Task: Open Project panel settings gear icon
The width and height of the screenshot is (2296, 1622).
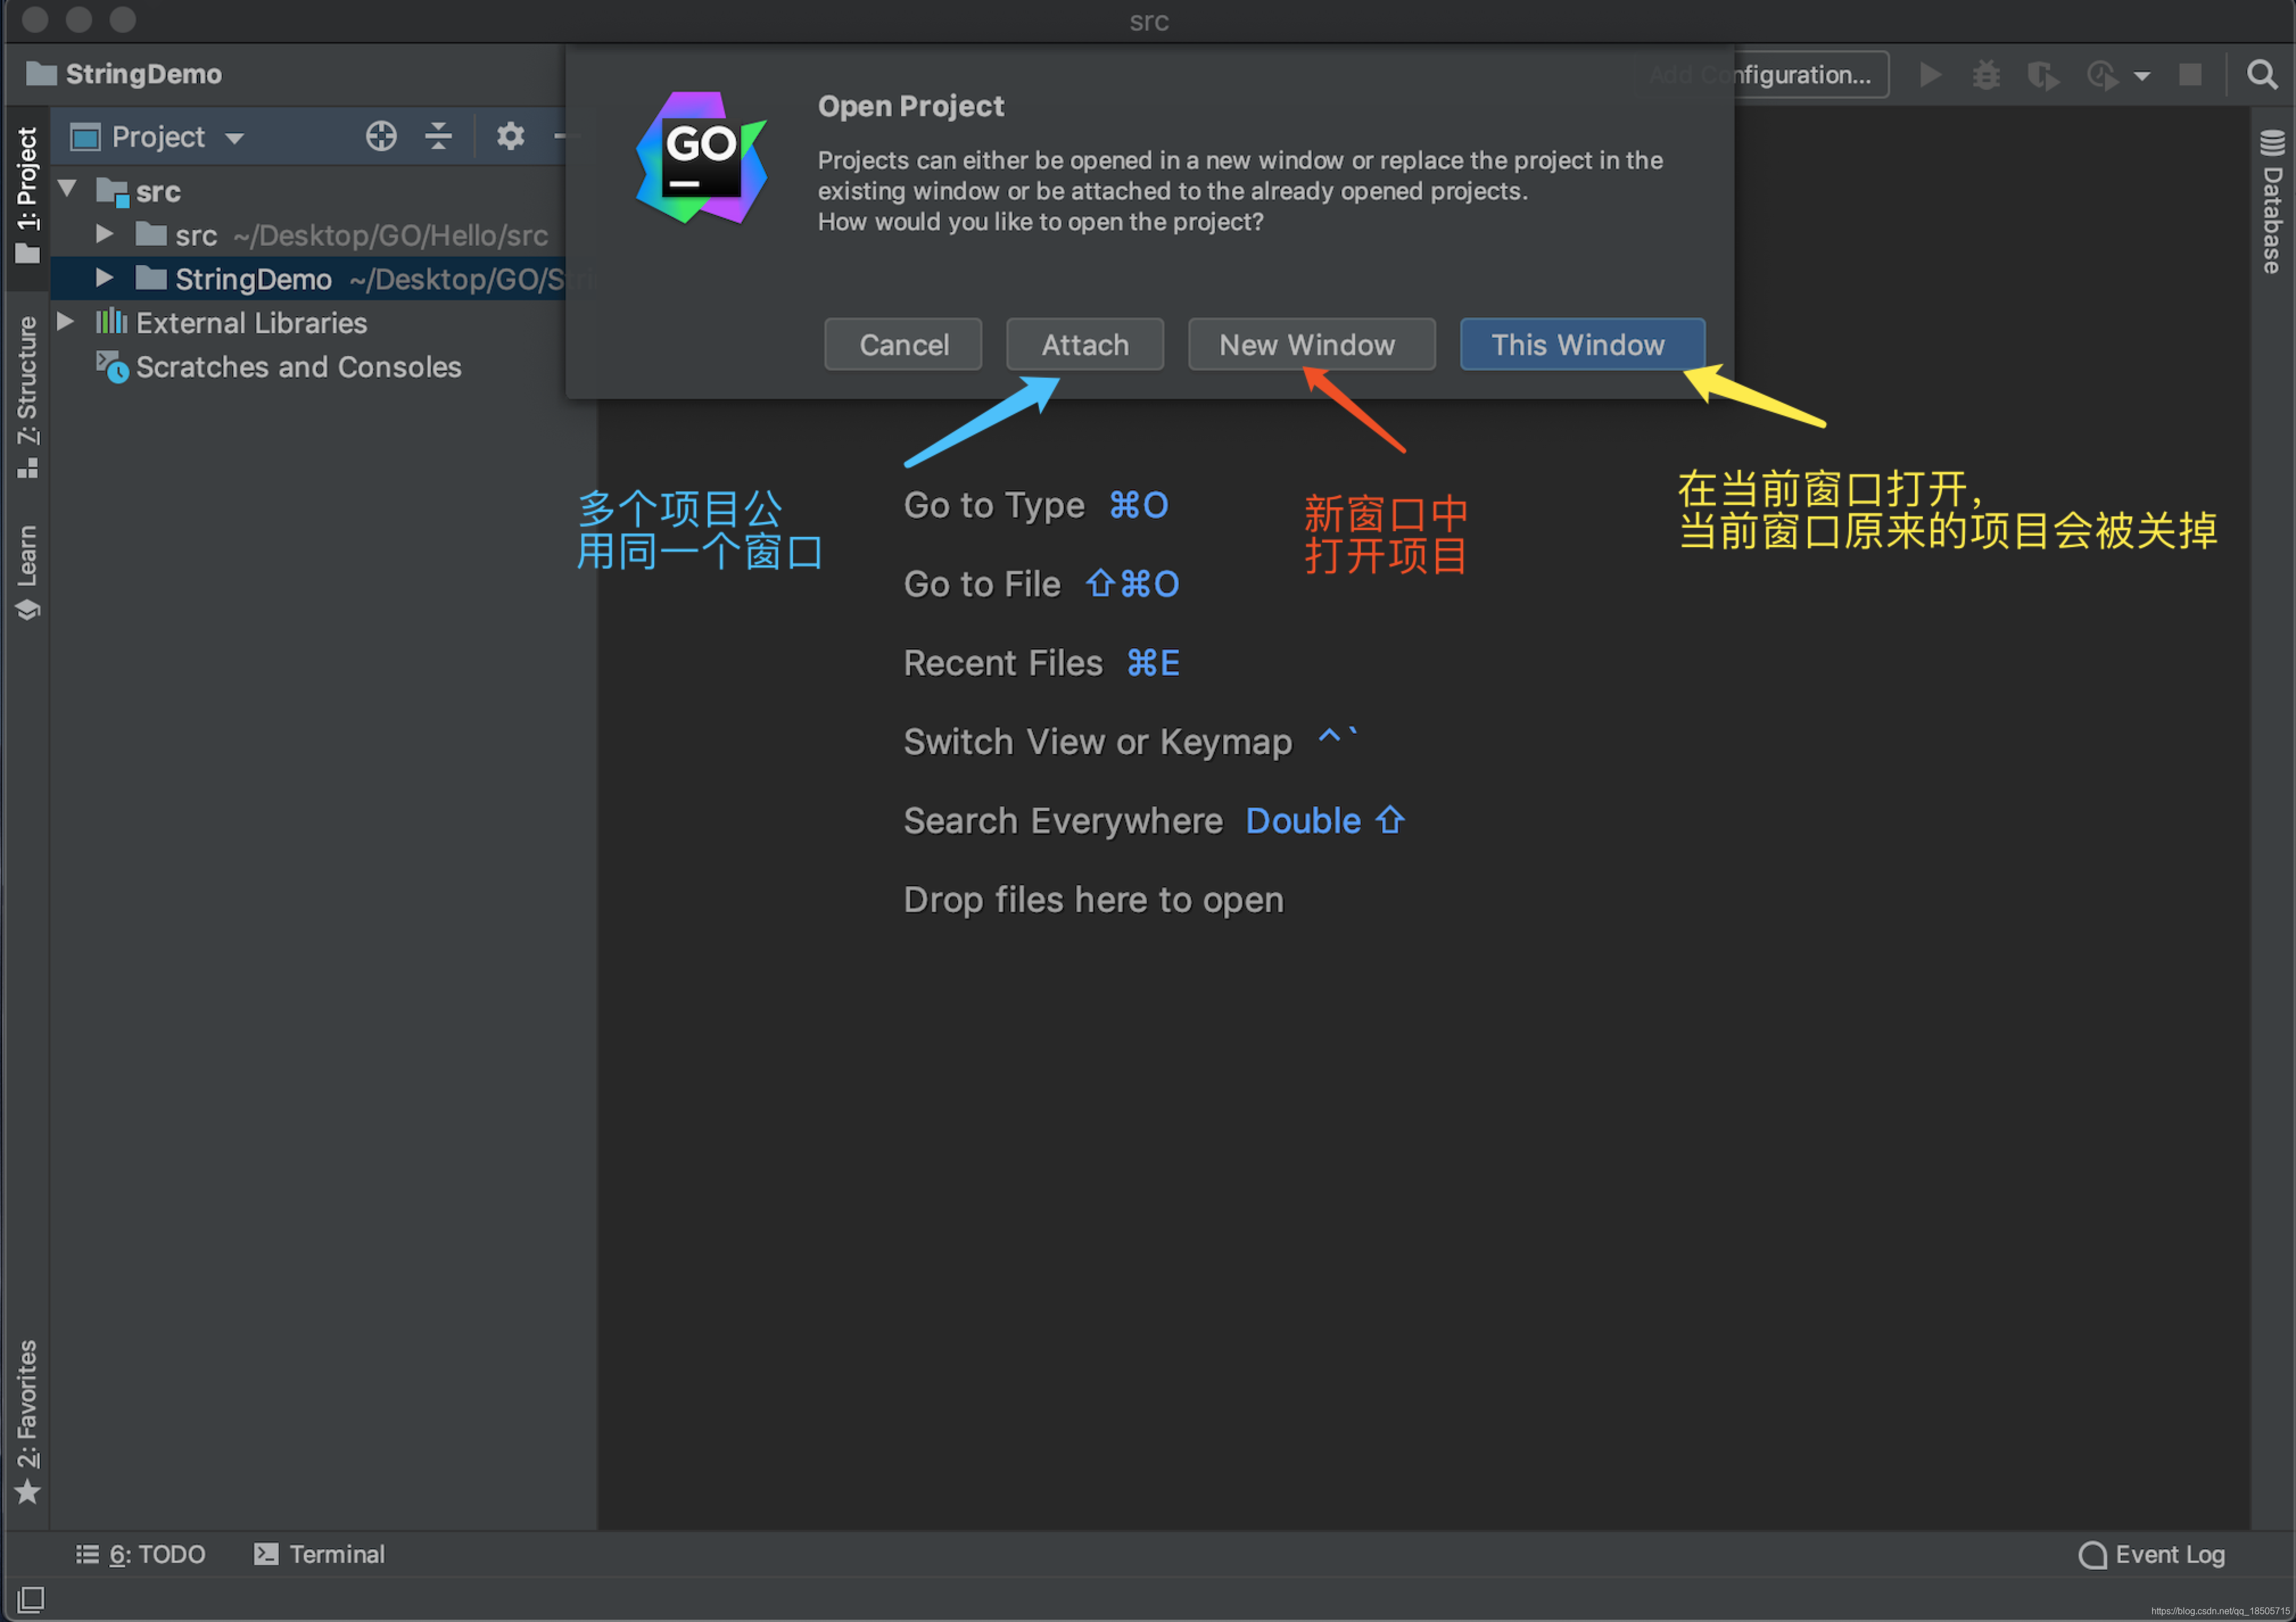Action: point(510,136)
